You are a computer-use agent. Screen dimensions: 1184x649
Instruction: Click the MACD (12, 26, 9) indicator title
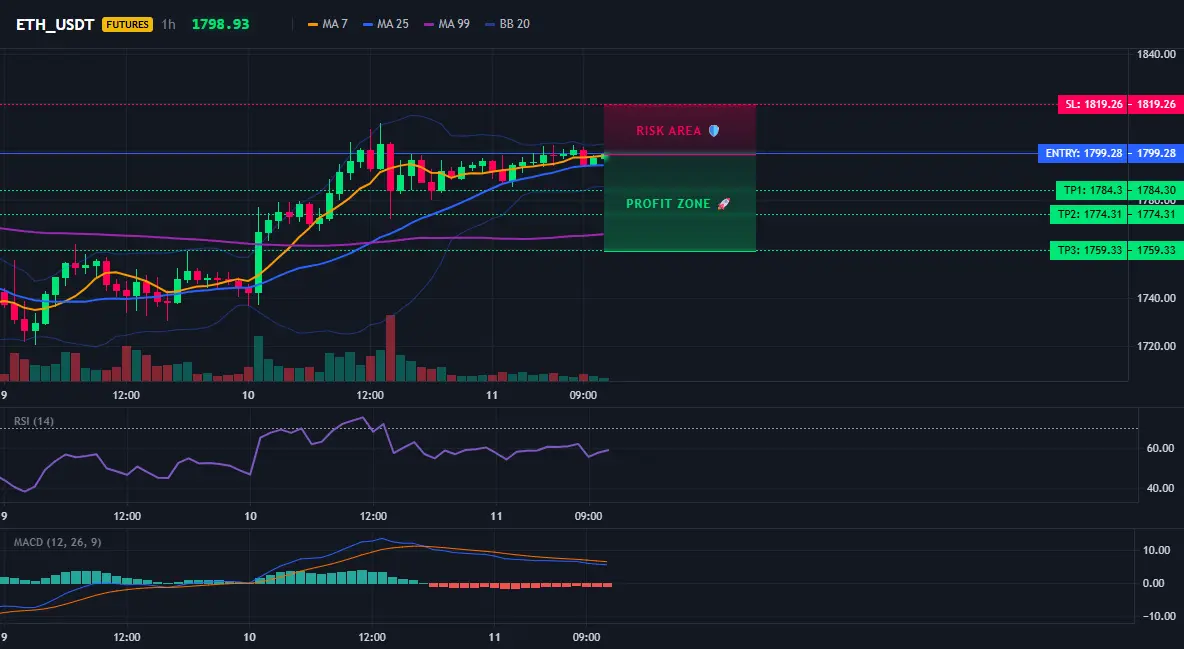57,542
